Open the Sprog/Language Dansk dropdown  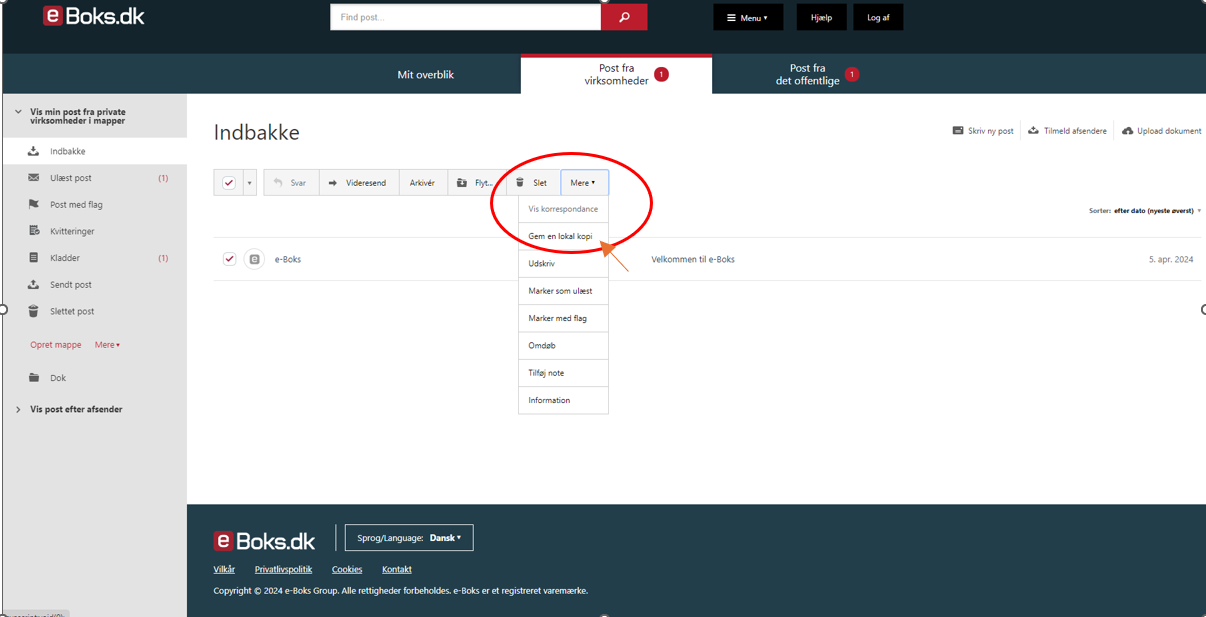coord(409,538)
